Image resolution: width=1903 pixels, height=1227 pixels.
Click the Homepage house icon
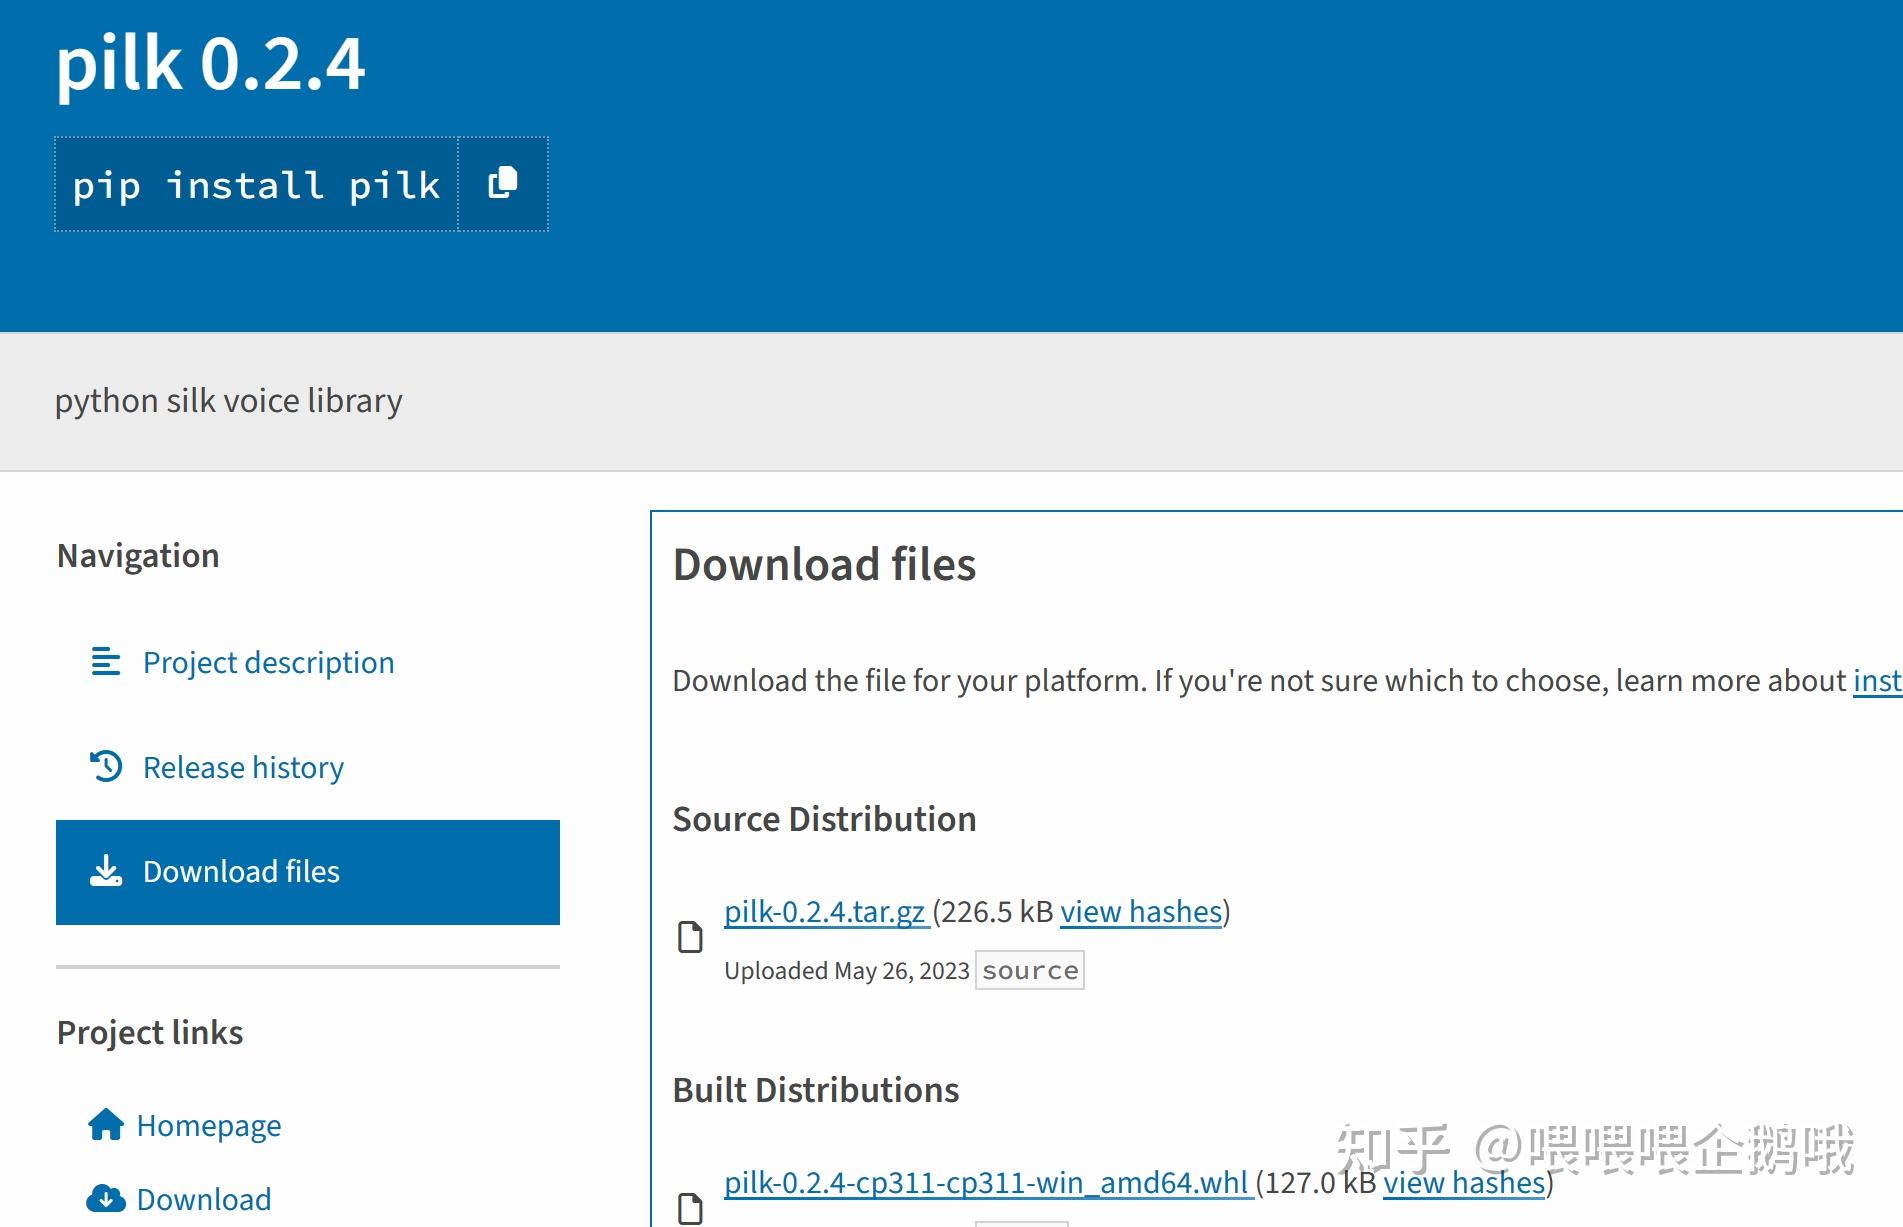click(106, 1125)
